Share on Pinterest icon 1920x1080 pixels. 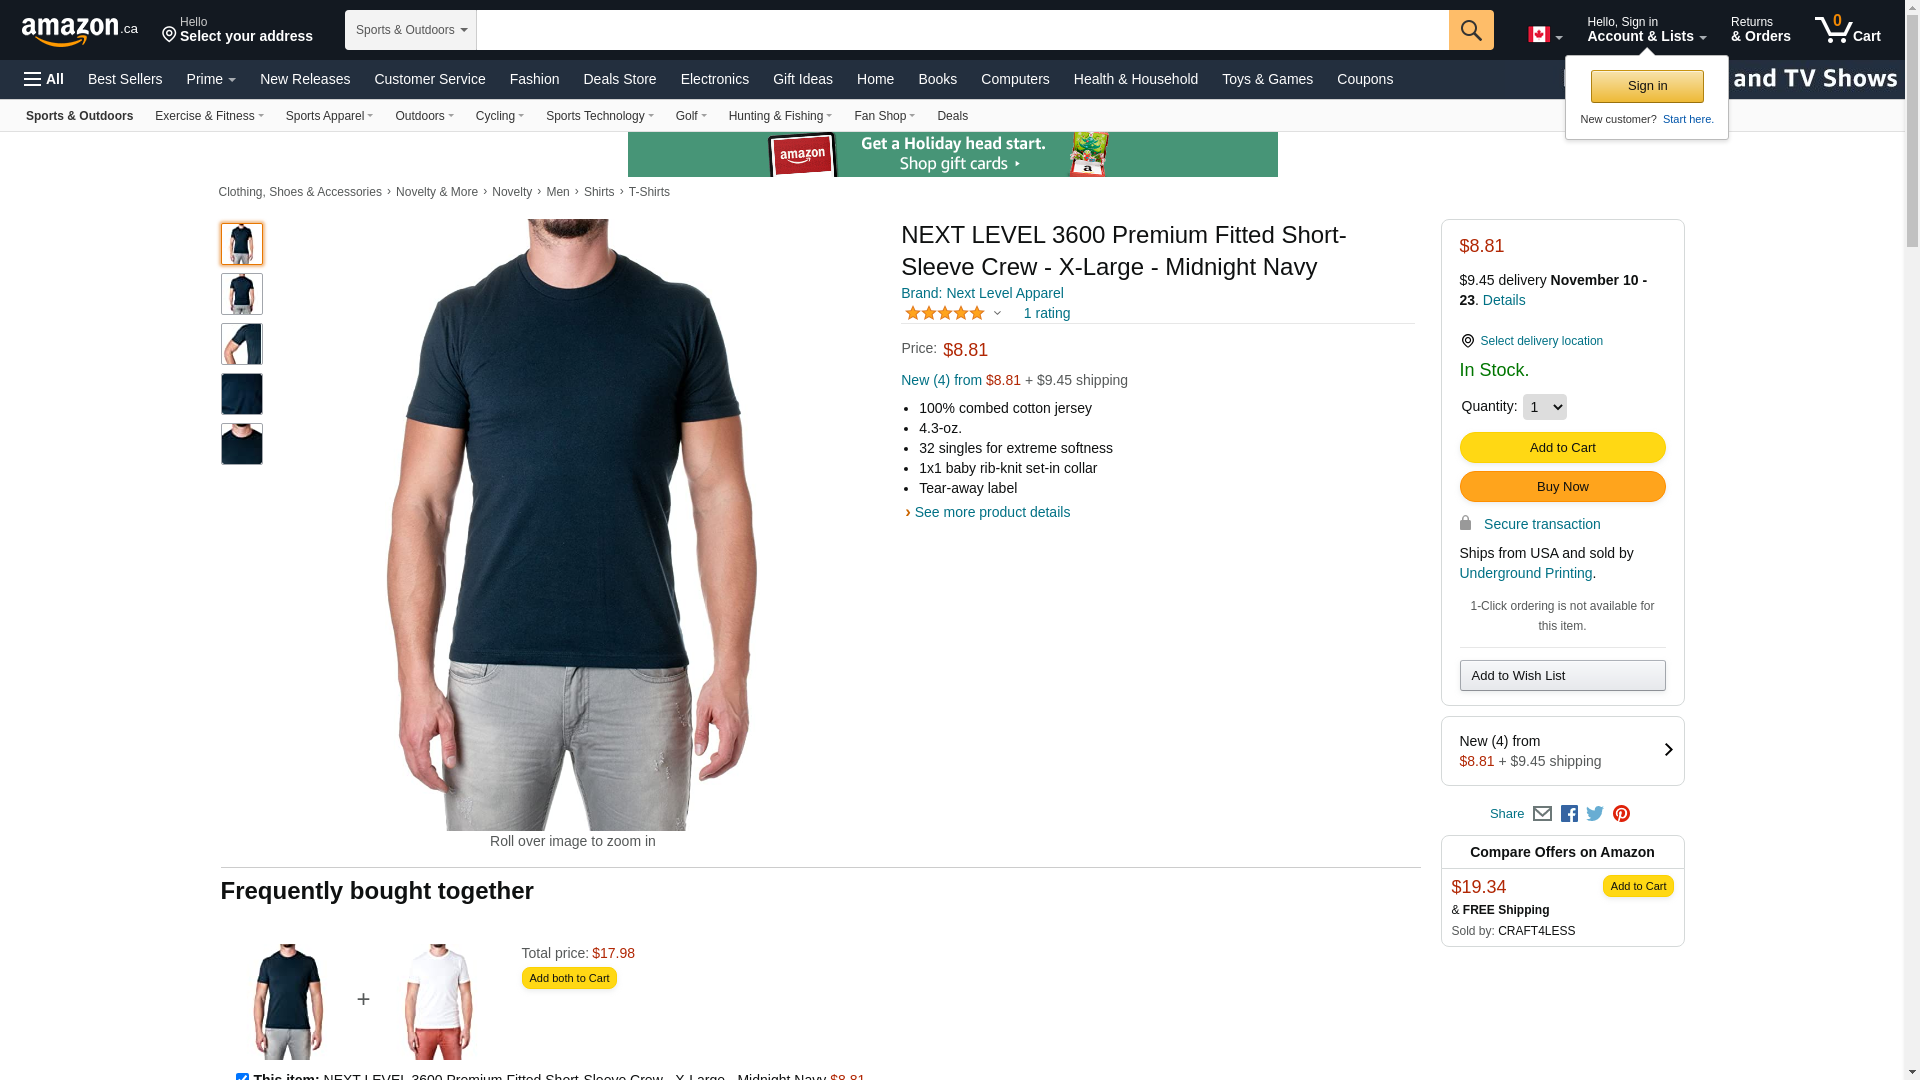click(x=1621, y=814)
